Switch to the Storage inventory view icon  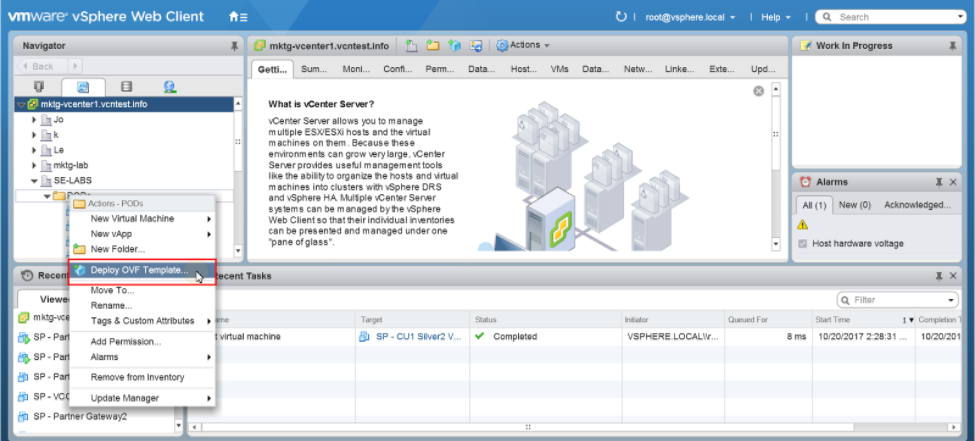pyautogui.click(x=126, y=87)
